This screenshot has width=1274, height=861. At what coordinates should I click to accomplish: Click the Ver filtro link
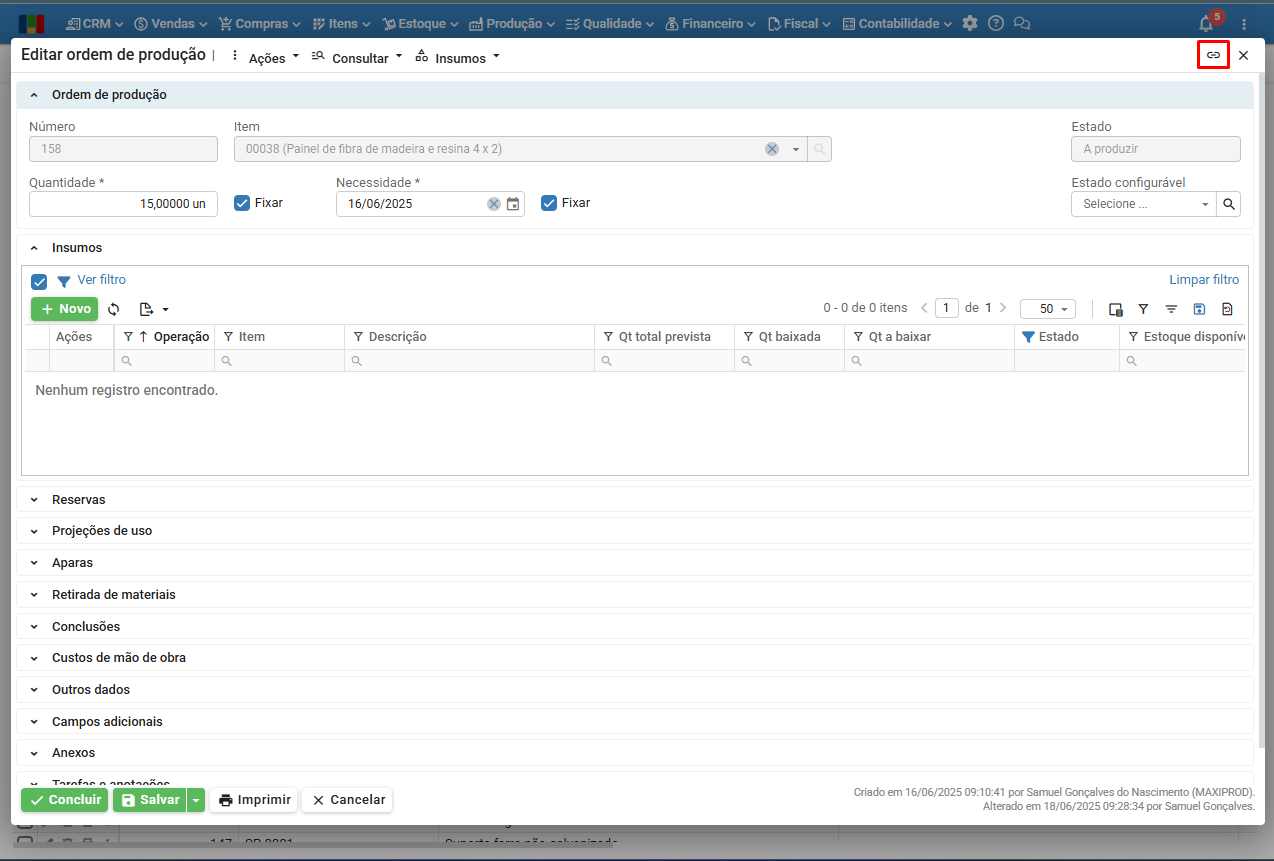pyautogui.click(x=102, y=280)
